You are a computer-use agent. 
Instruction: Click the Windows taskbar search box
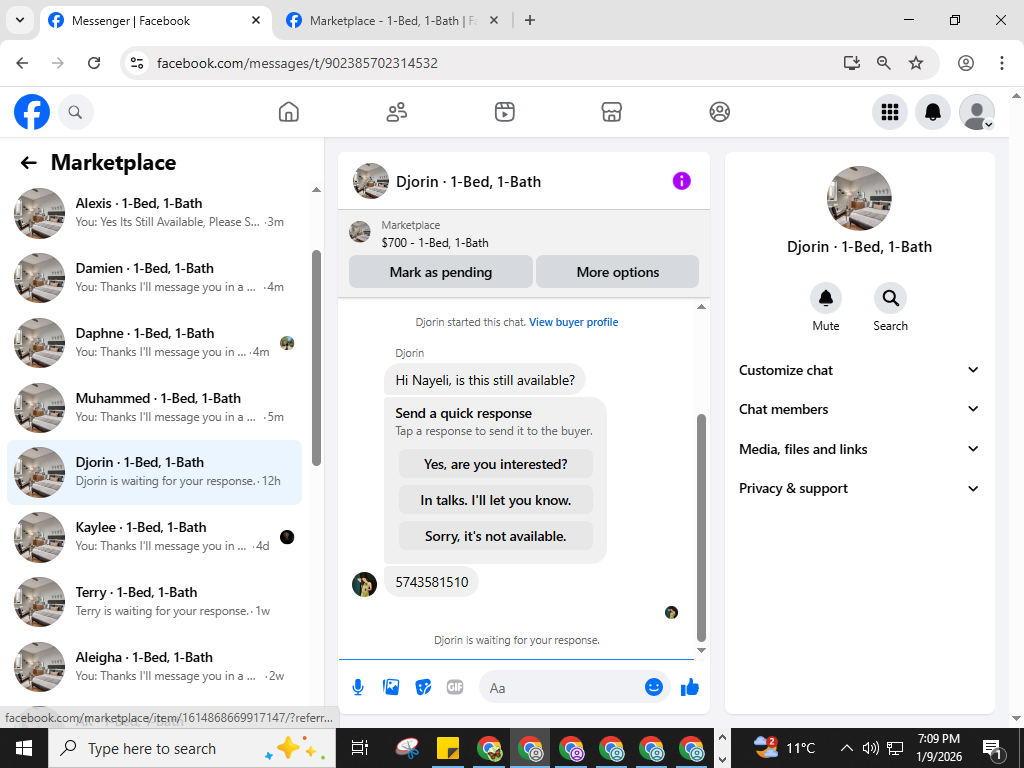tap(191, 748)
